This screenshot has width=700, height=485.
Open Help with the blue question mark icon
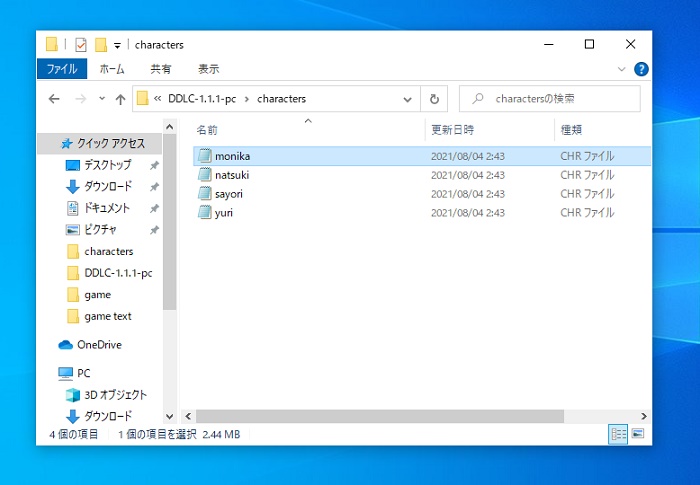coord(641,69)
